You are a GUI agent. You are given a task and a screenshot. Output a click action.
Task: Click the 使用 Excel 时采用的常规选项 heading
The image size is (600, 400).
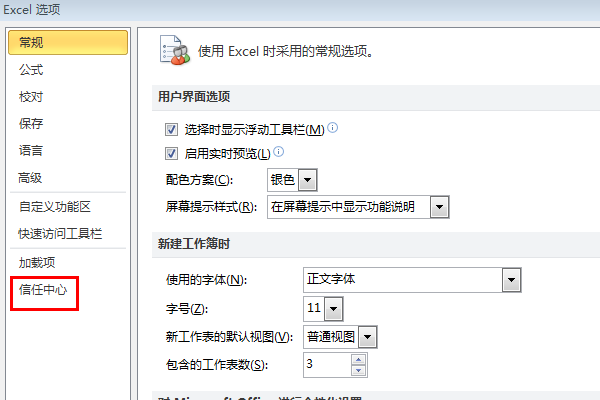(285, 51)
